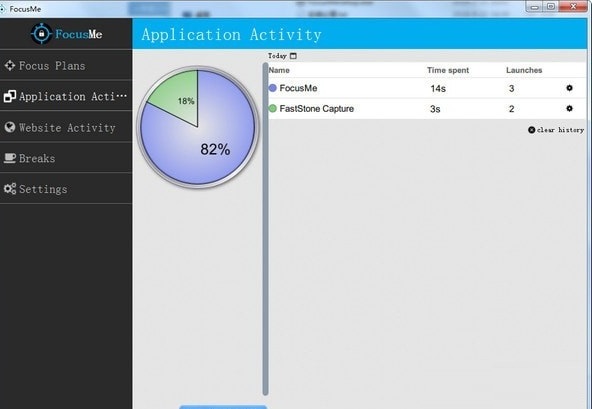Close the FocusMe window
The width and height of the screenshot is (592, 409).
pos(573,6)
